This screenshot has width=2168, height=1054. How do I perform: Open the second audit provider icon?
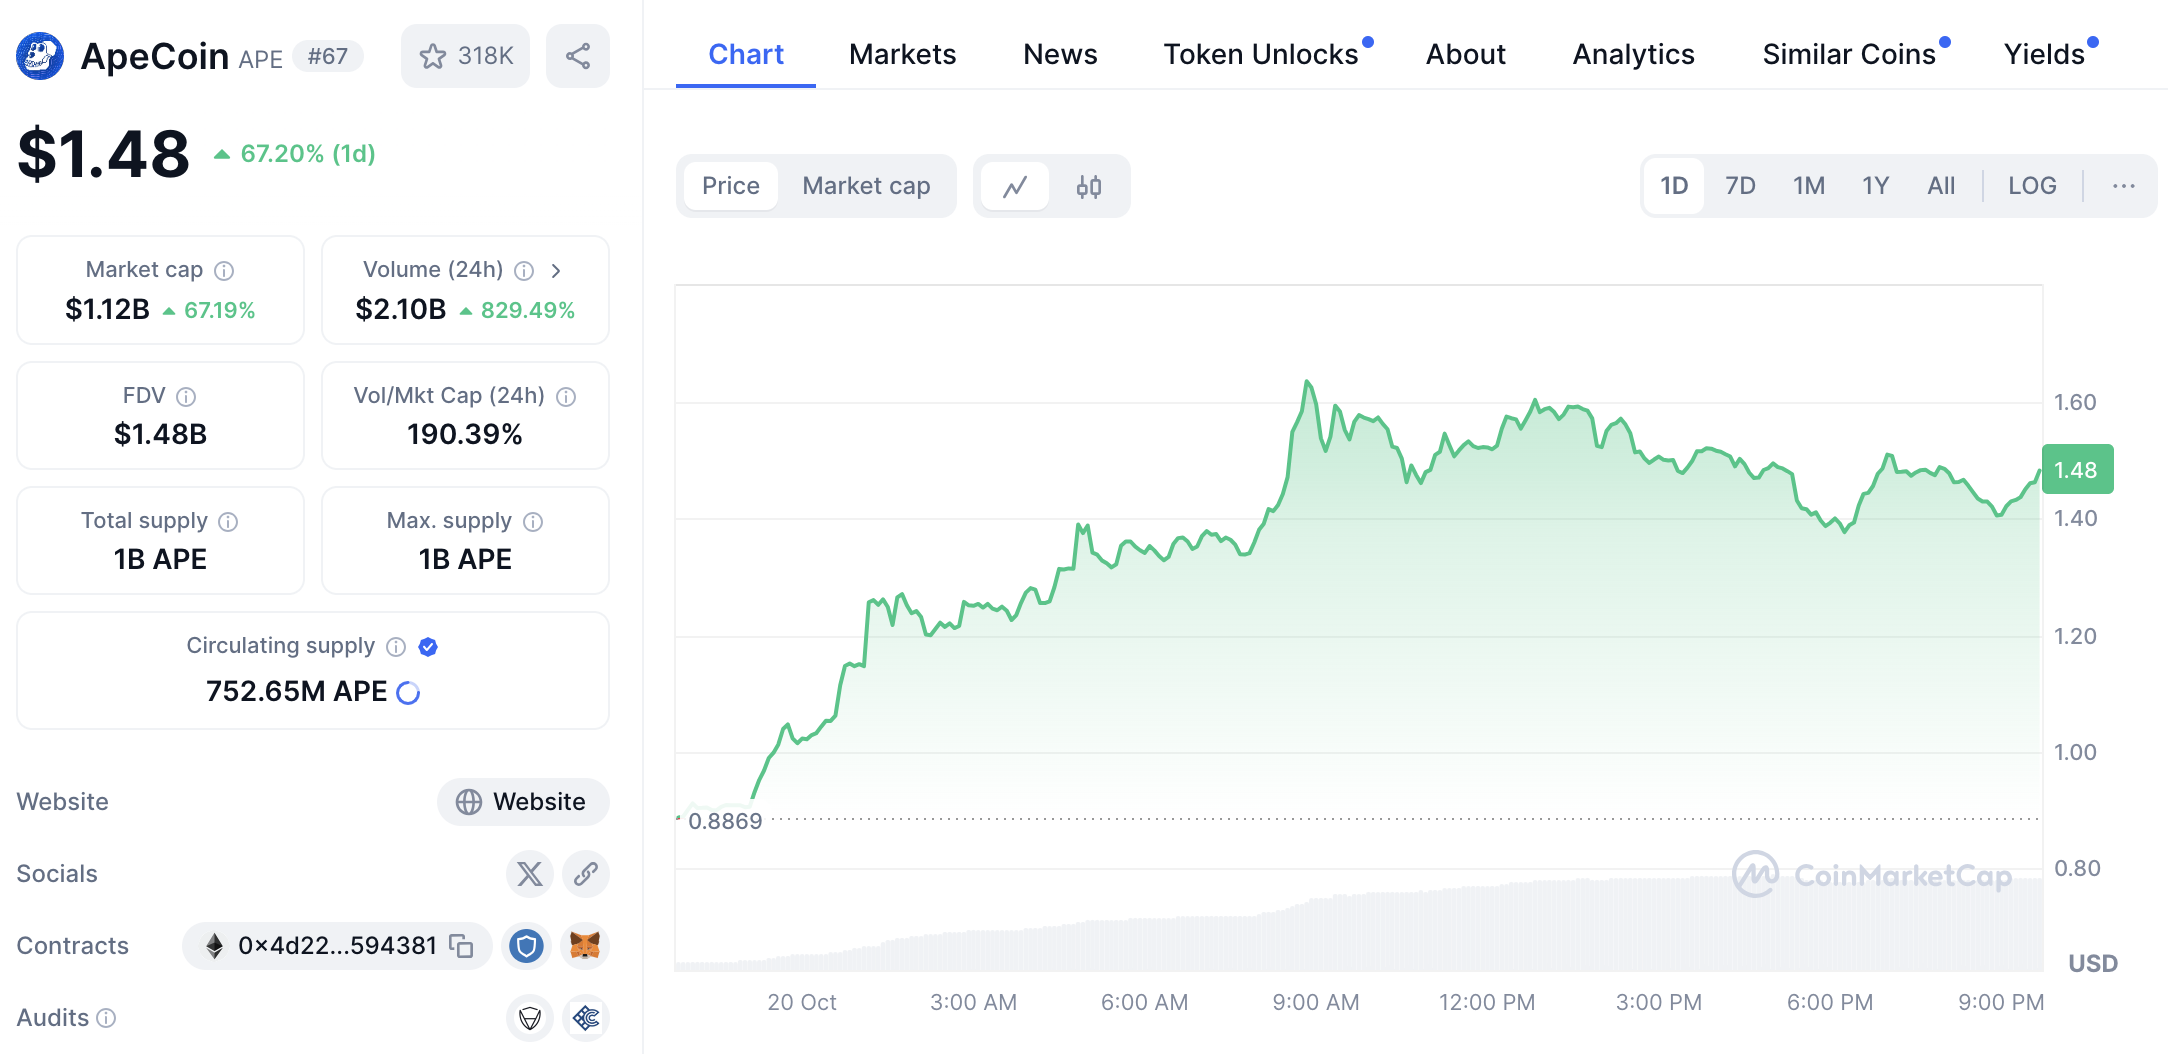[x=586, y=1018]
